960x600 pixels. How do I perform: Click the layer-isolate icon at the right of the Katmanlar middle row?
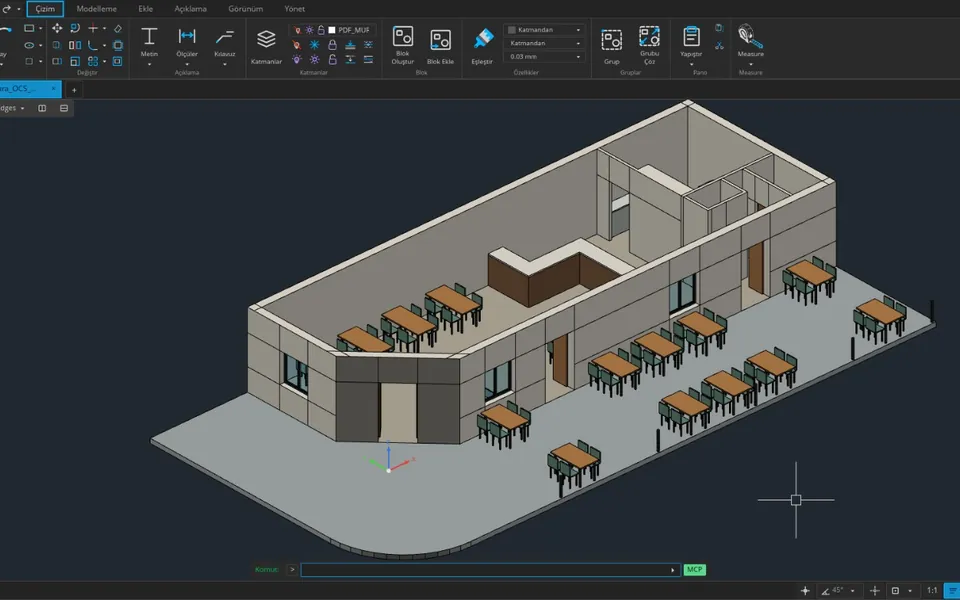pyautogui.click(x=368, y=45)
